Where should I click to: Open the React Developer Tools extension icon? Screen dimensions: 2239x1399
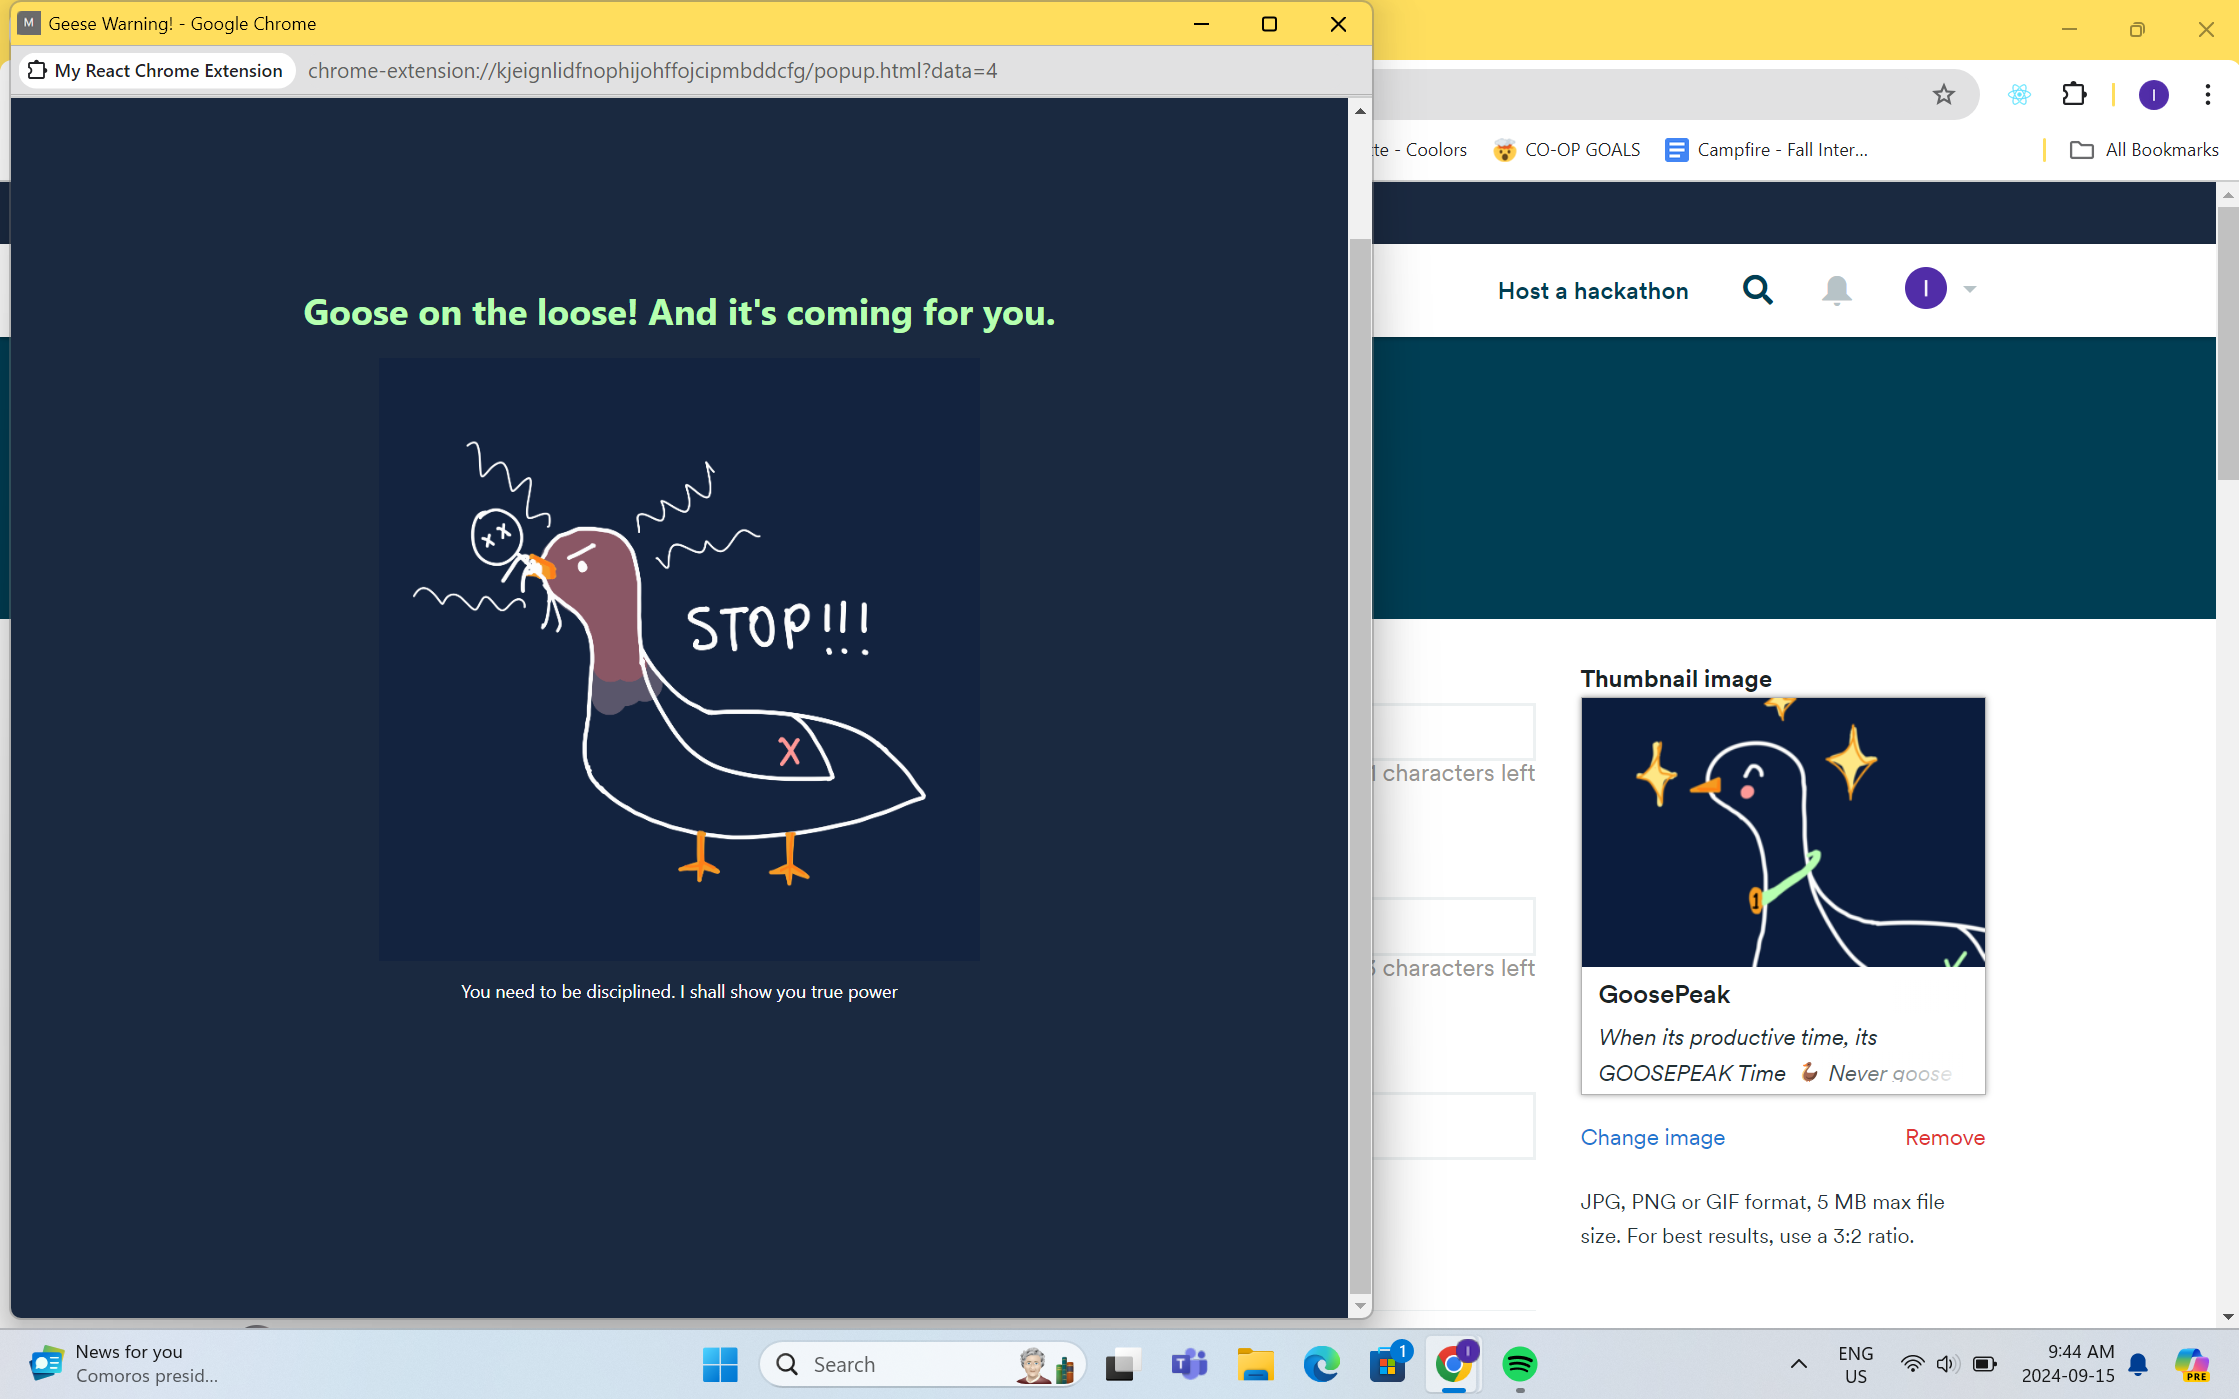tap(2019, 95)
